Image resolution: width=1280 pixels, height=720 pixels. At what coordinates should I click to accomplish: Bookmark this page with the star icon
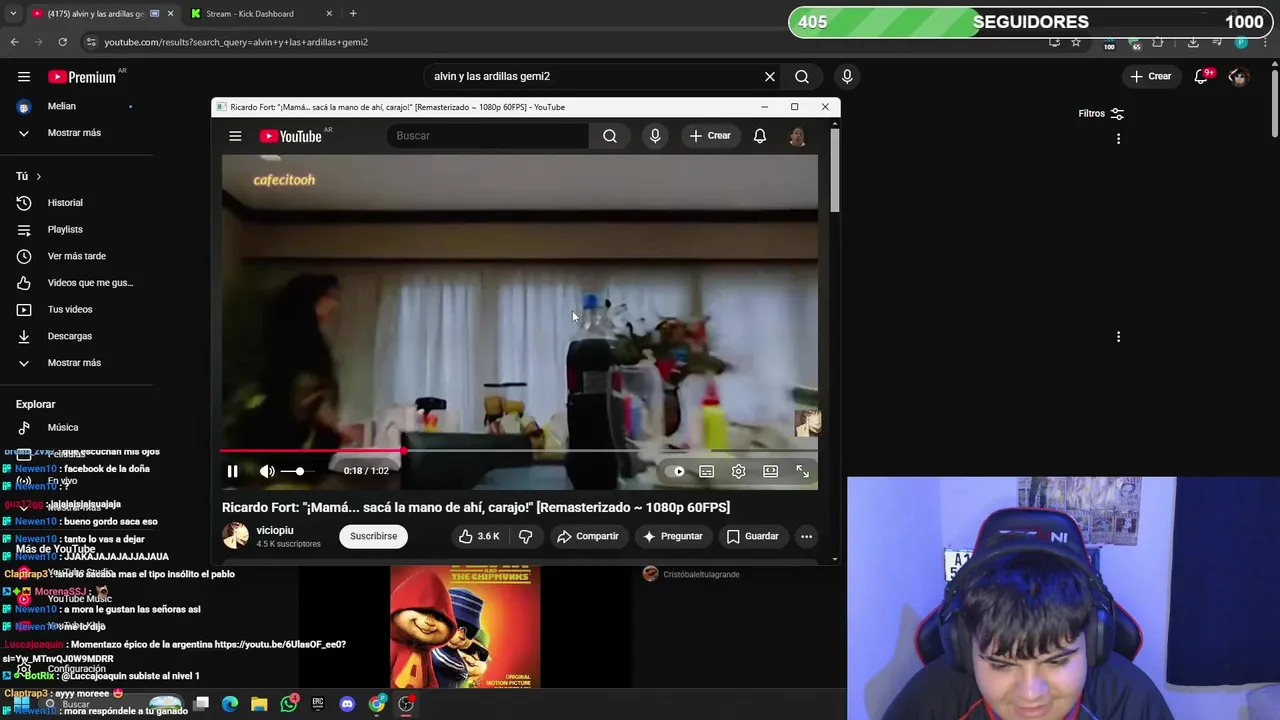click(x=1076, y=42)
